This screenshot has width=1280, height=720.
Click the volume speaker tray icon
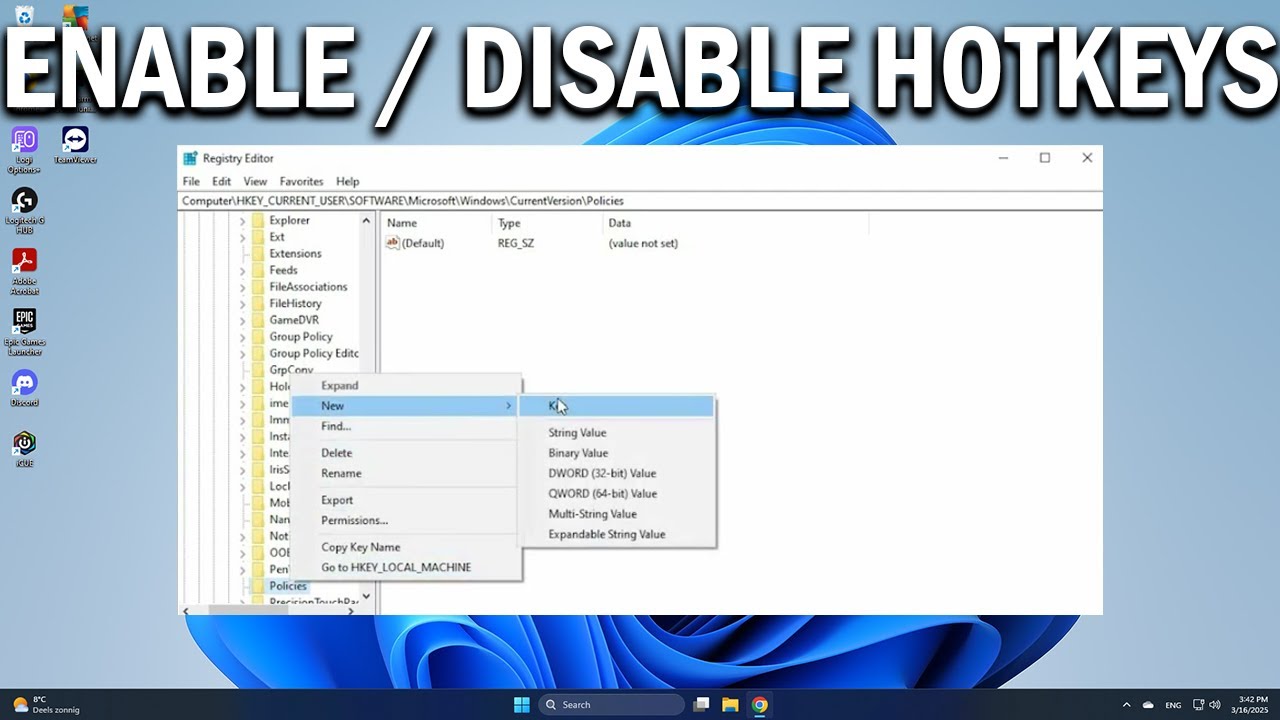tap(1215, 705)
